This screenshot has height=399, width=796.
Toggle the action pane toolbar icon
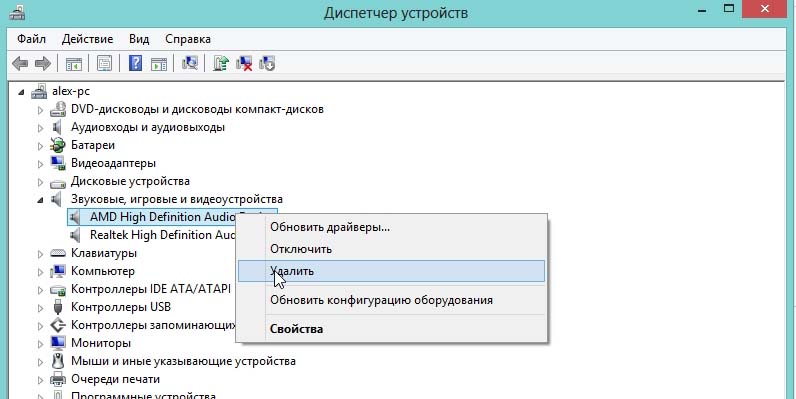pos(159,63)
